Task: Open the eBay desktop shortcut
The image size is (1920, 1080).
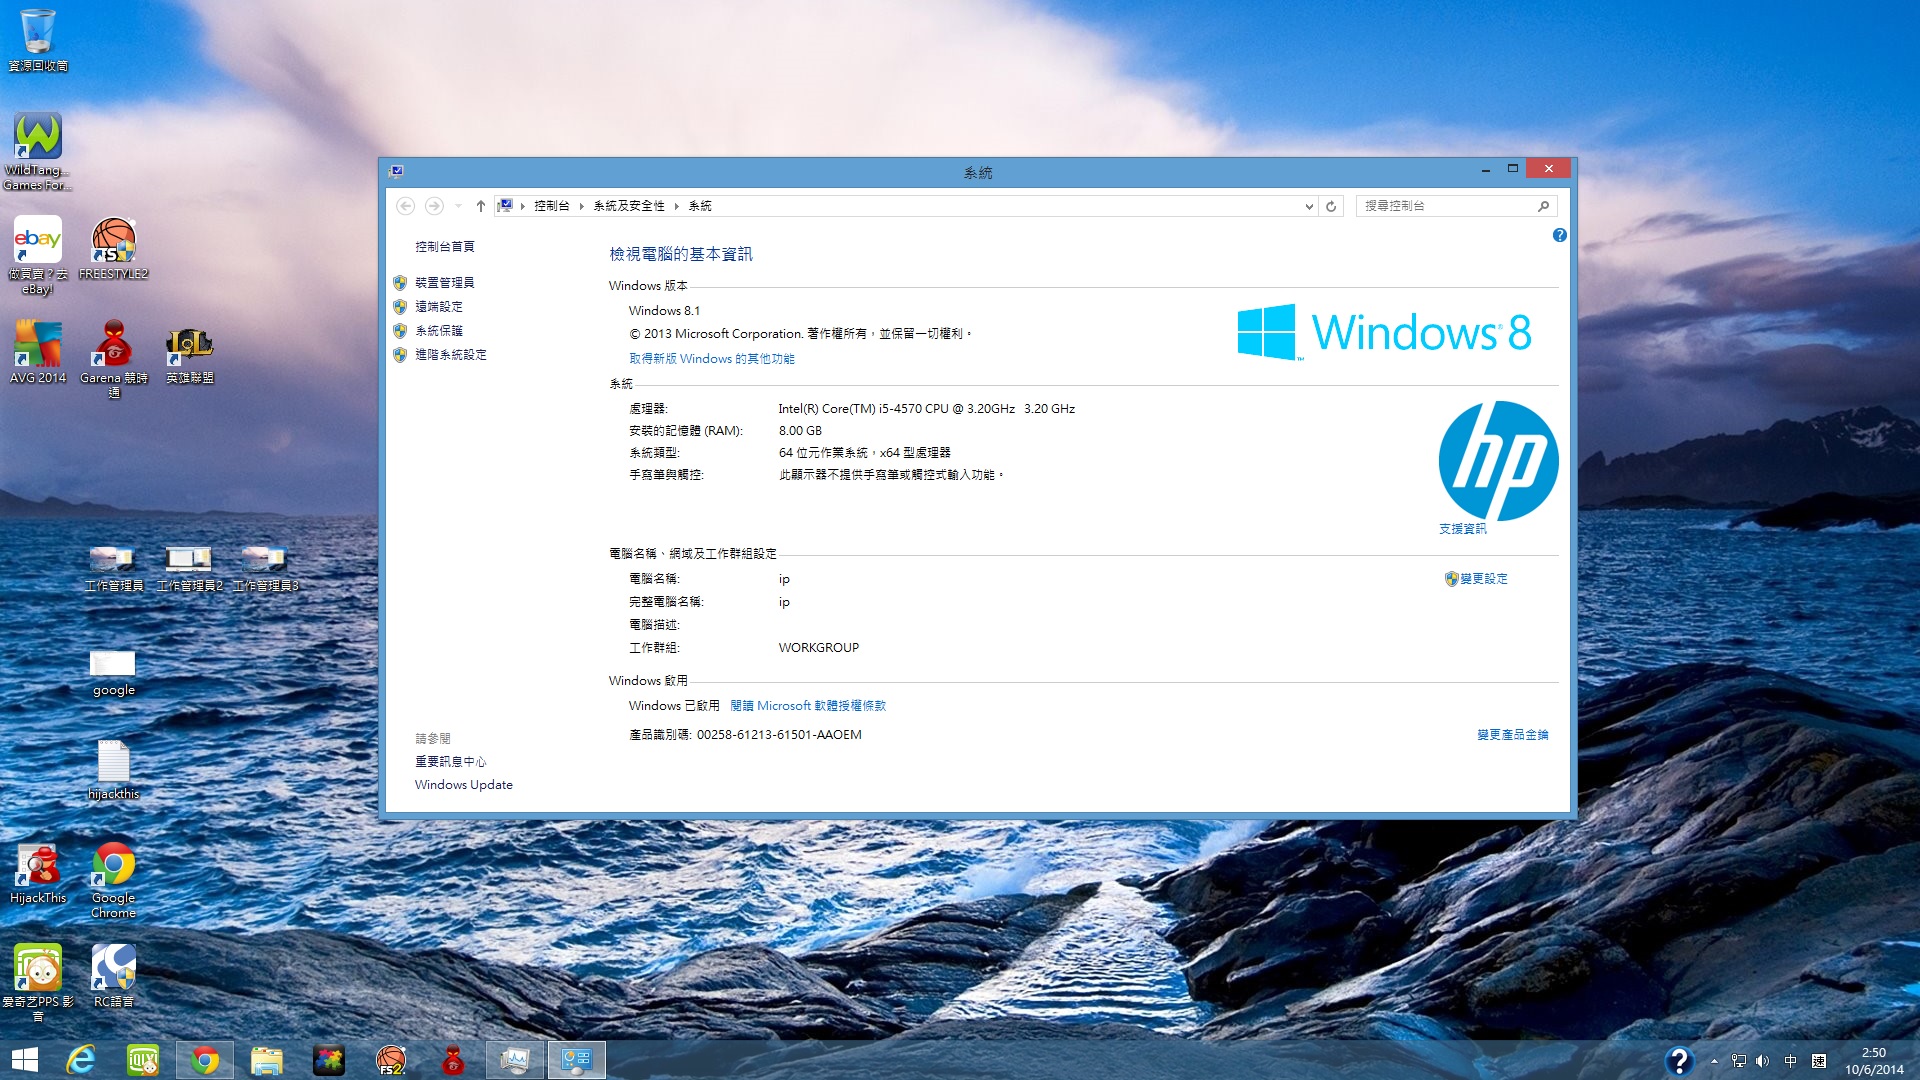Action: pos(38,256)
